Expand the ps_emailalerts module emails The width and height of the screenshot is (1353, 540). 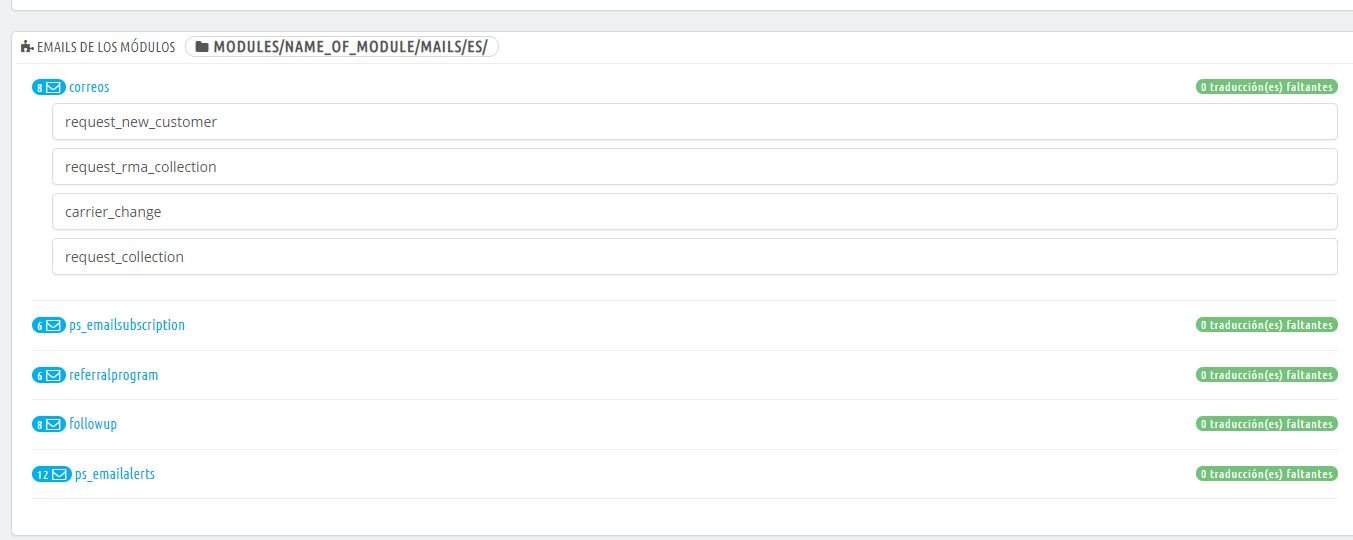pos(114,474)
